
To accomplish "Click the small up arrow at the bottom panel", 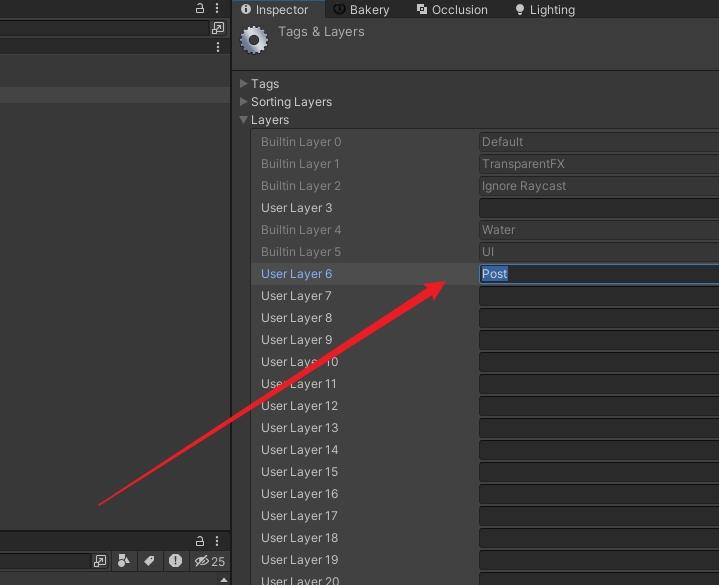I will point(223,580).
